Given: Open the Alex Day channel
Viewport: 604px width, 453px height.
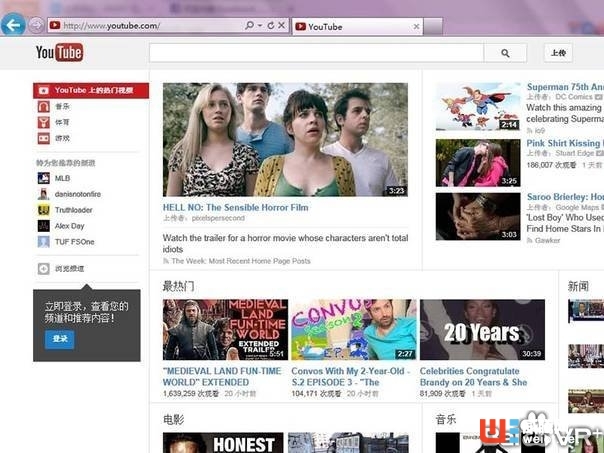Looking at the screenshot, I should point(69,226).
